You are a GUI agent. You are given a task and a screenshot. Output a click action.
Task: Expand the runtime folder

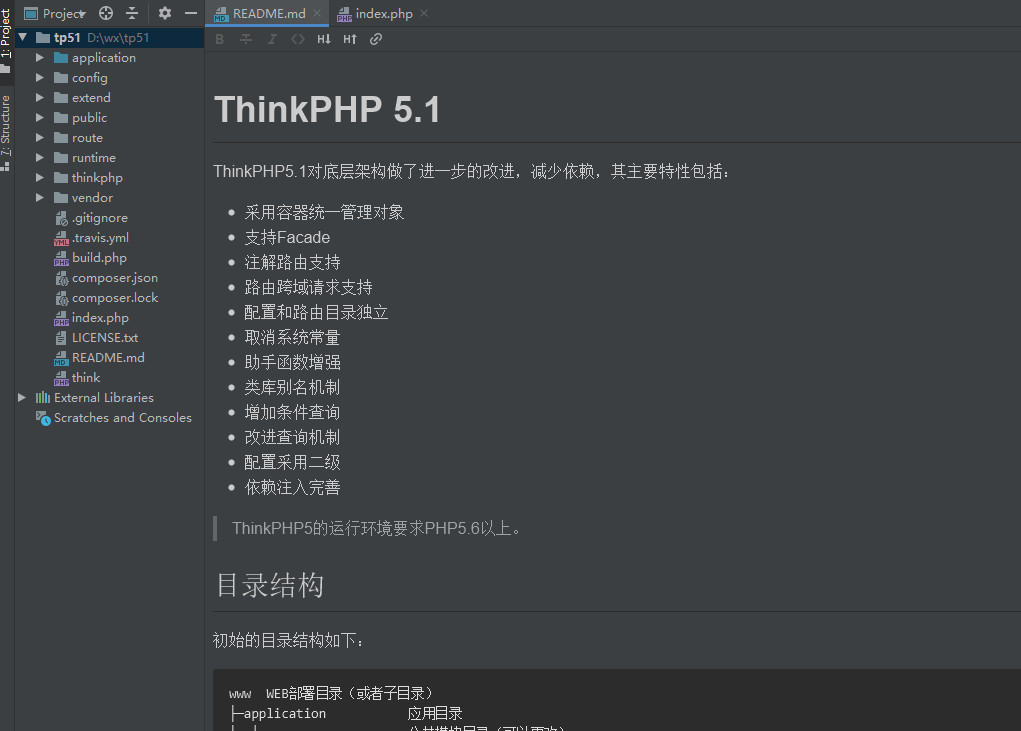pyautogui.click(x=40, y=158)
